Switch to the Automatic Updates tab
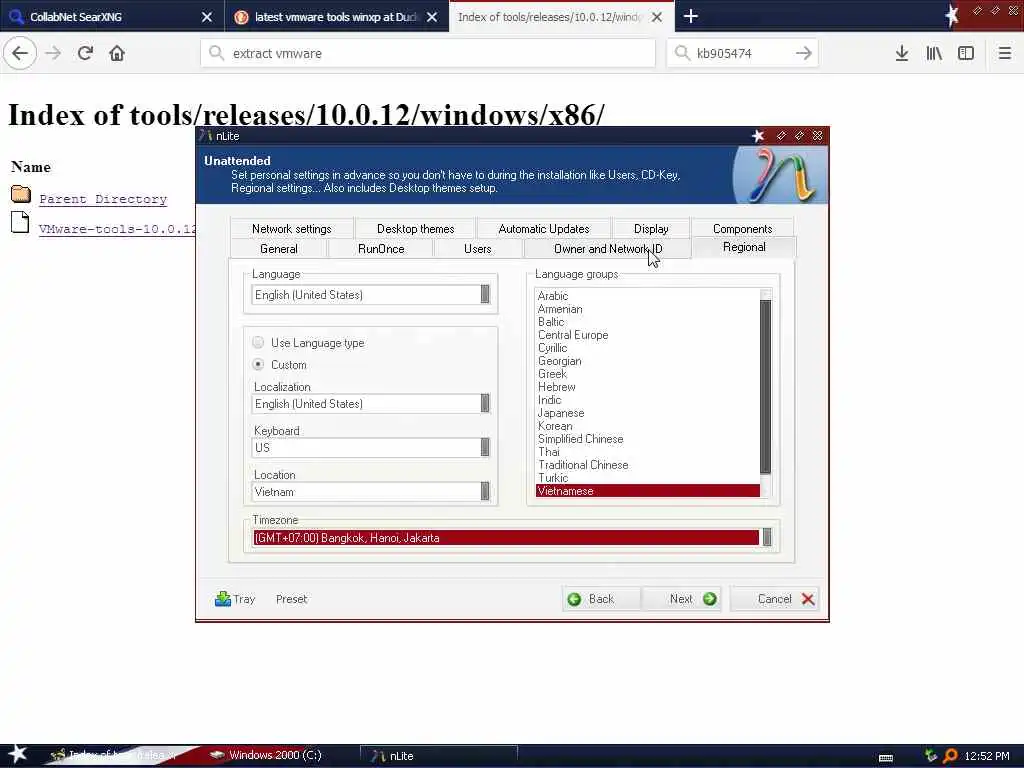 coord(543,229)
